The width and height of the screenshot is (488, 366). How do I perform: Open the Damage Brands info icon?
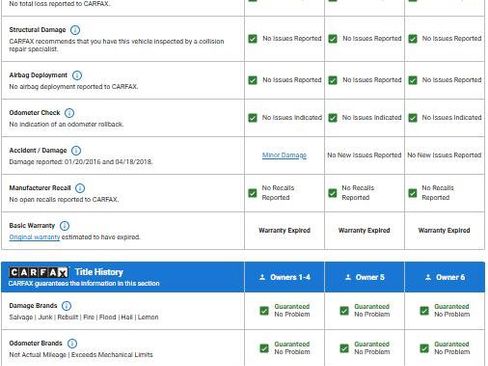[67, 306]
